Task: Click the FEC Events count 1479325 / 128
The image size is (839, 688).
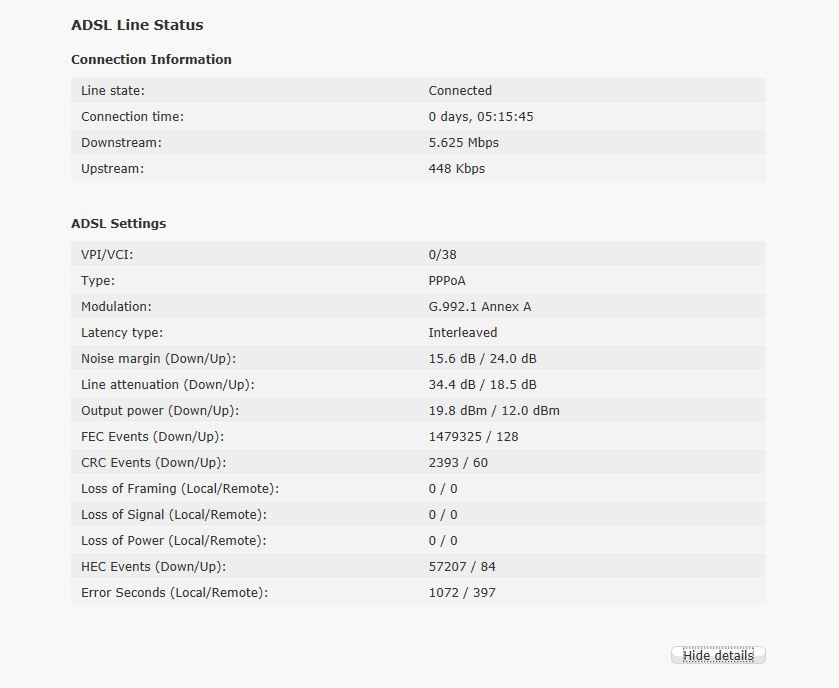Action: 474,437
